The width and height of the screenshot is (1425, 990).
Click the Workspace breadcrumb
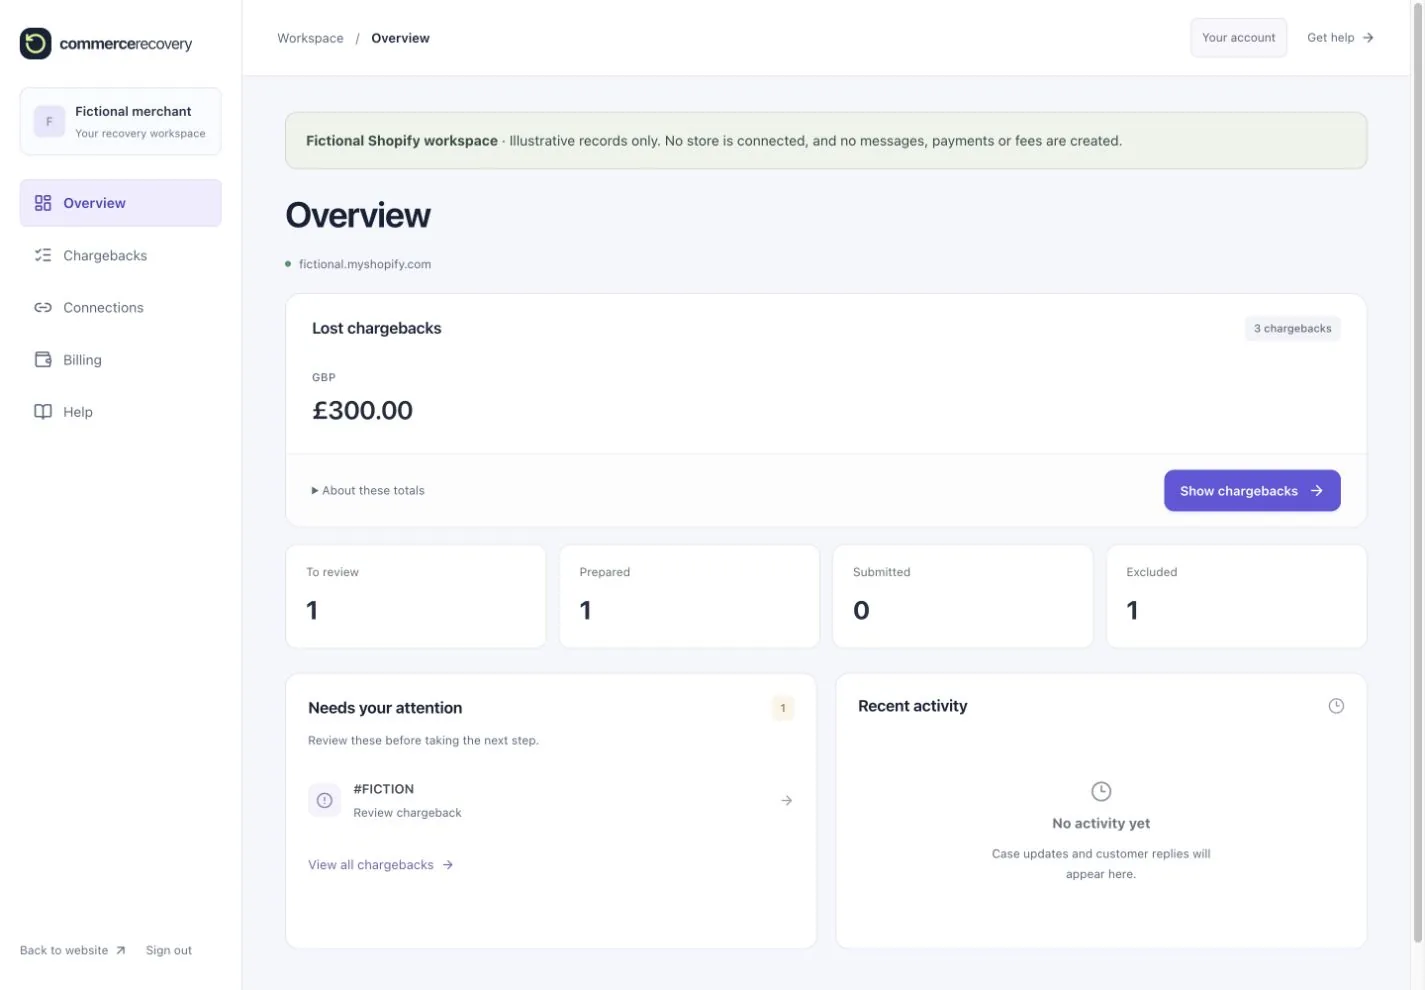pyautogui.click(x=310, y=38)
